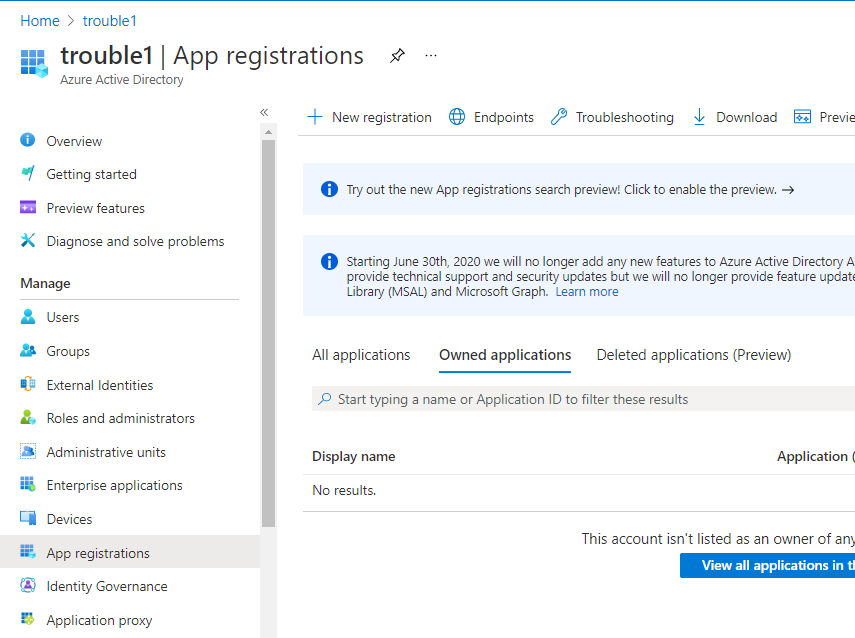Click the trouble1 breadcrumb link
The height and width of the screenshot is (638, 855).
point(110,21)
